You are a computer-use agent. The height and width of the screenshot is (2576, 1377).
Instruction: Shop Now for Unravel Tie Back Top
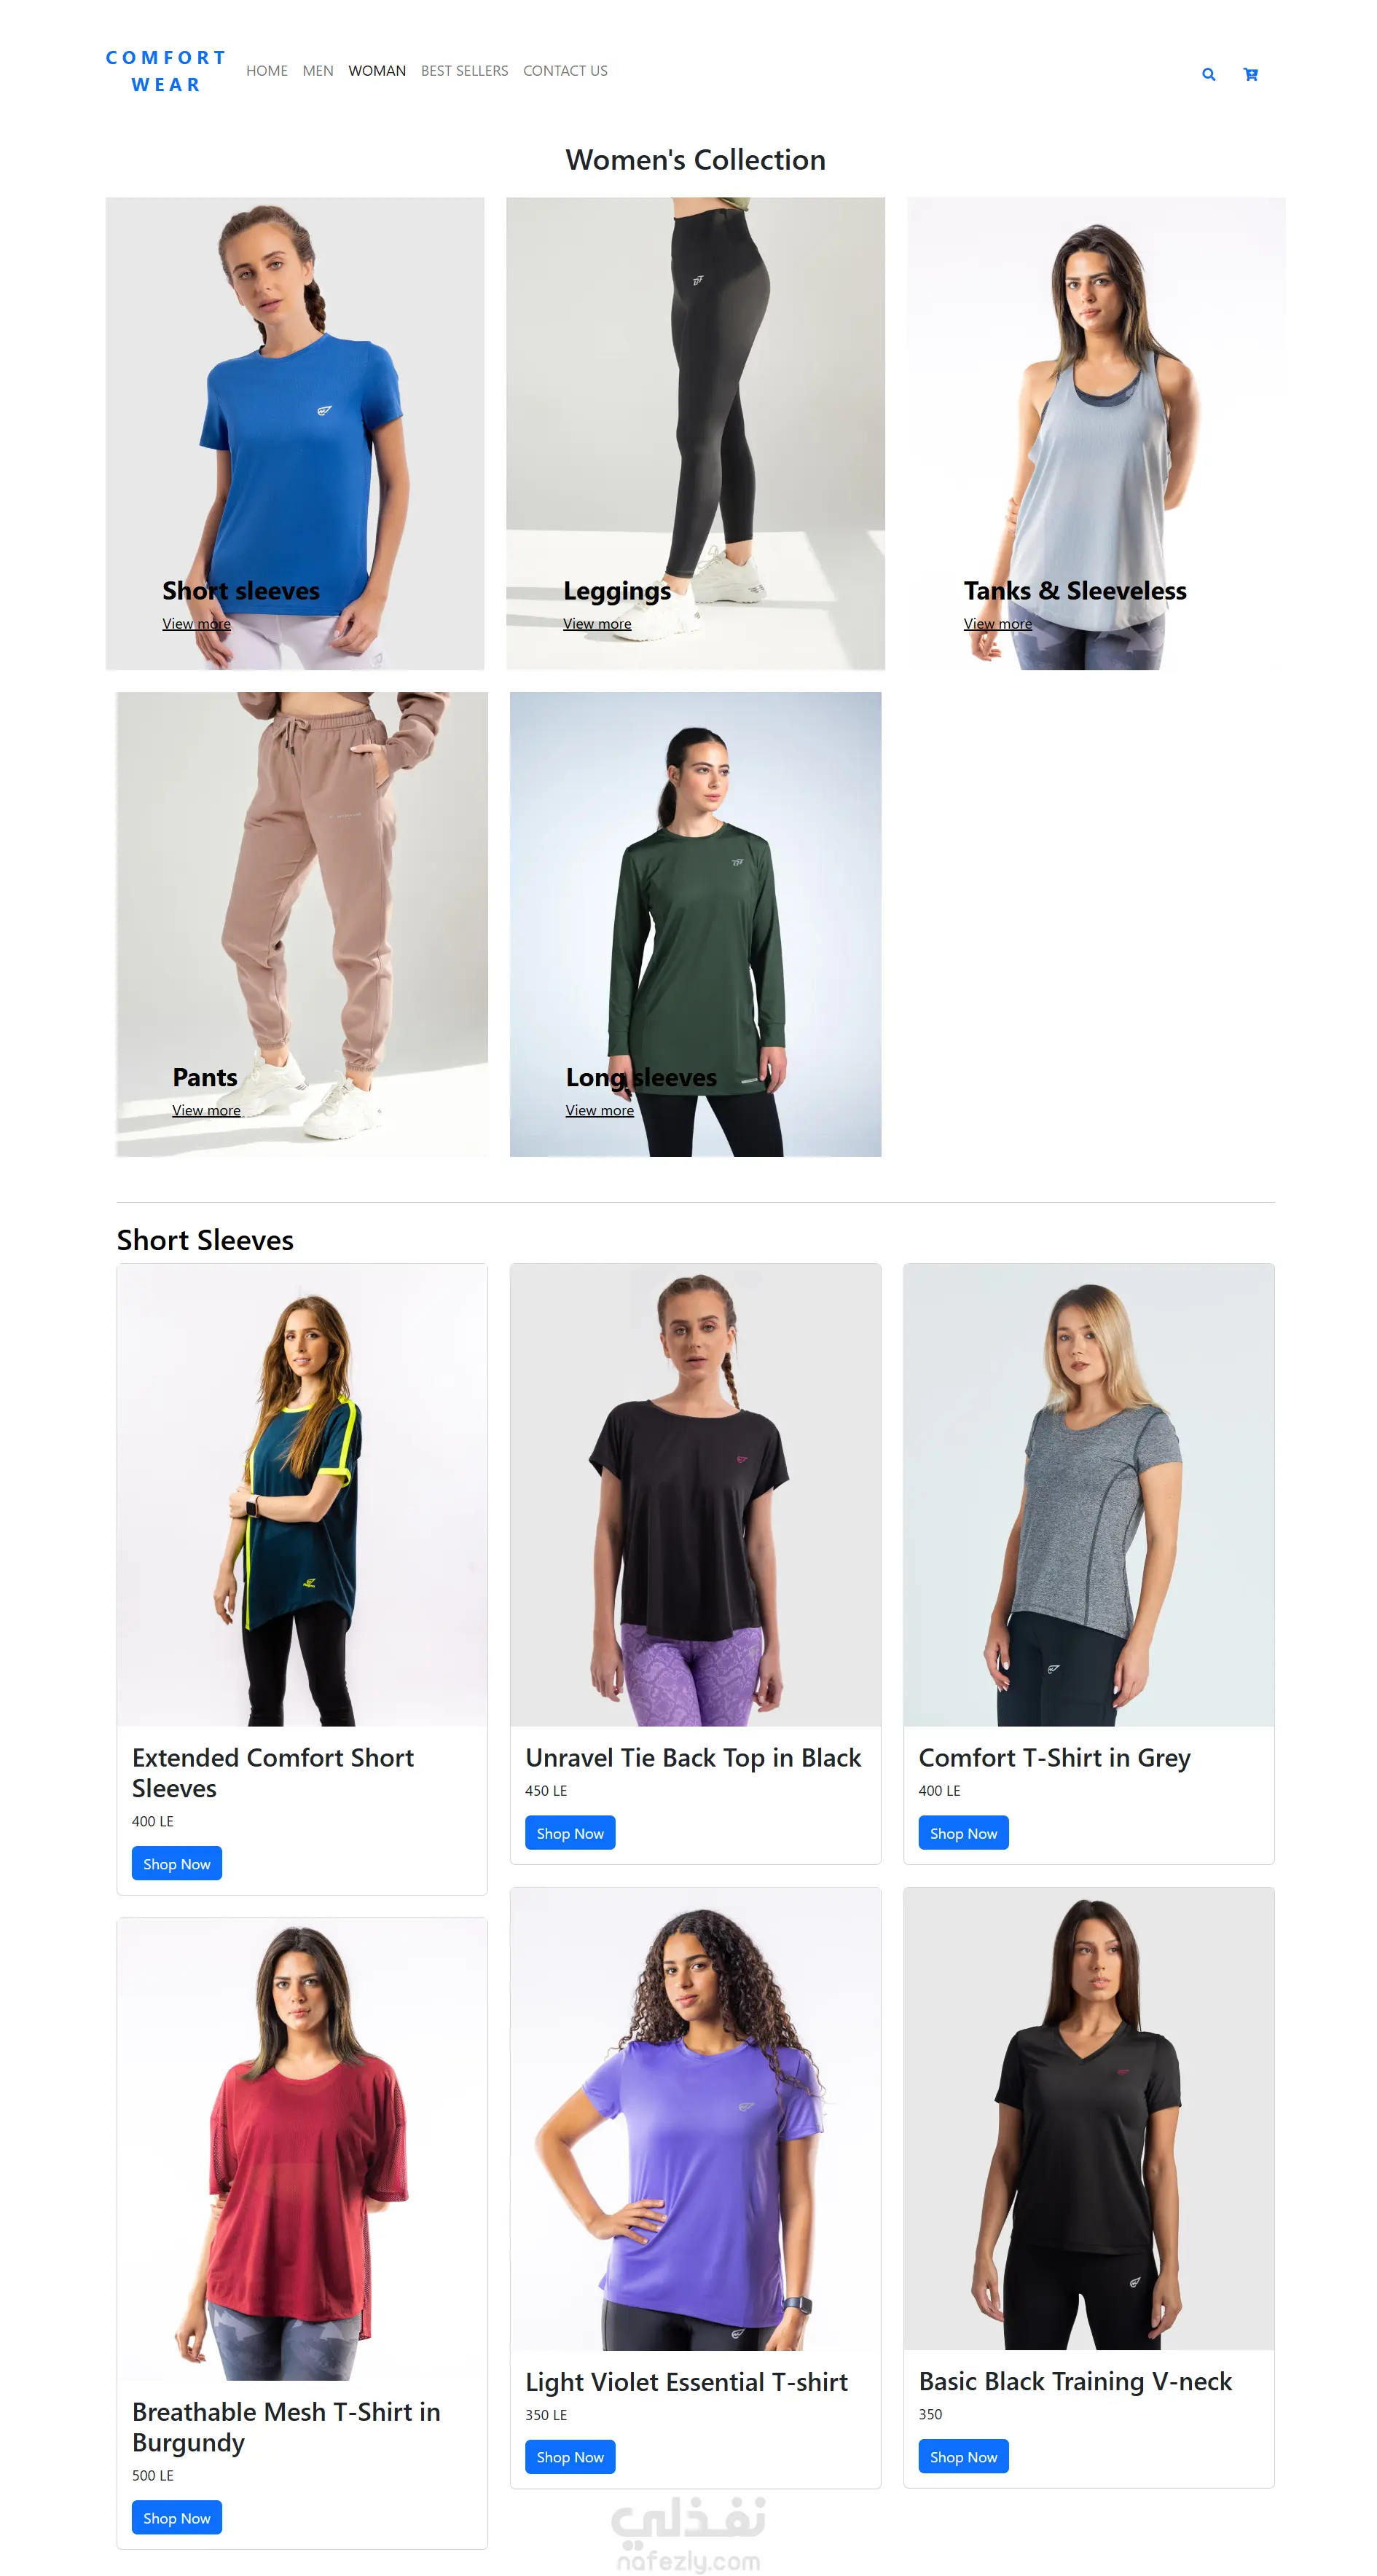570,1833
